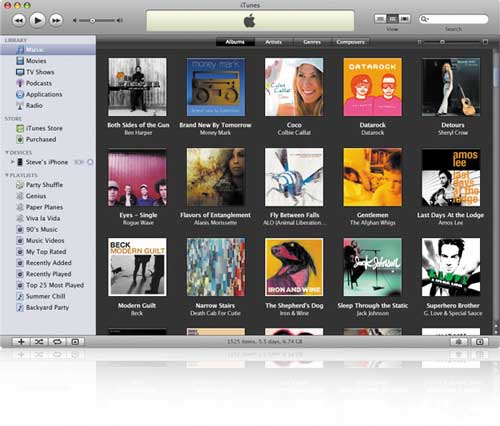Image resolution: width=500 pixels, height=426 pixels.
Task: Create new playlist with plus button
Action: [21, 342]
